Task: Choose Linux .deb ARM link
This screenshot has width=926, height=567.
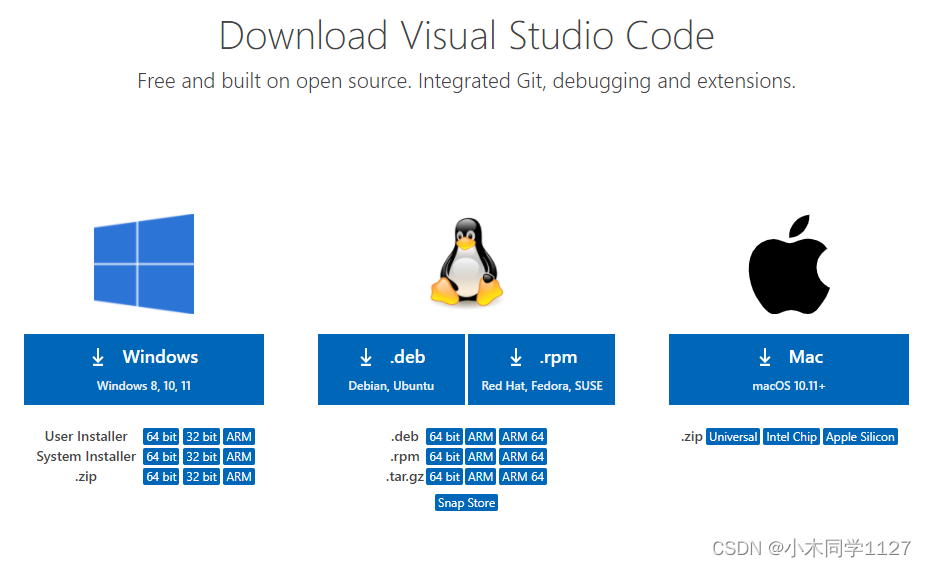Action: click(481, 436)
